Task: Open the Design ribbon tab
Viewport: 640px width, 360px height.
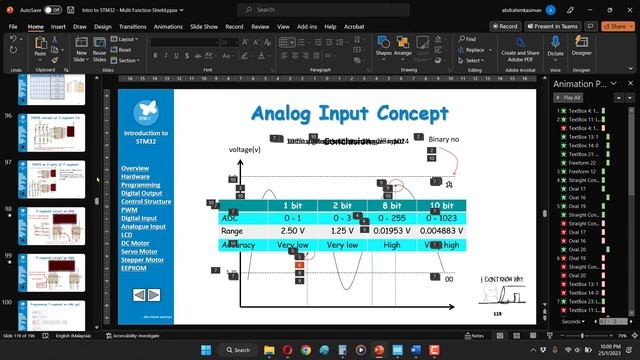Action: pos(102,27)
